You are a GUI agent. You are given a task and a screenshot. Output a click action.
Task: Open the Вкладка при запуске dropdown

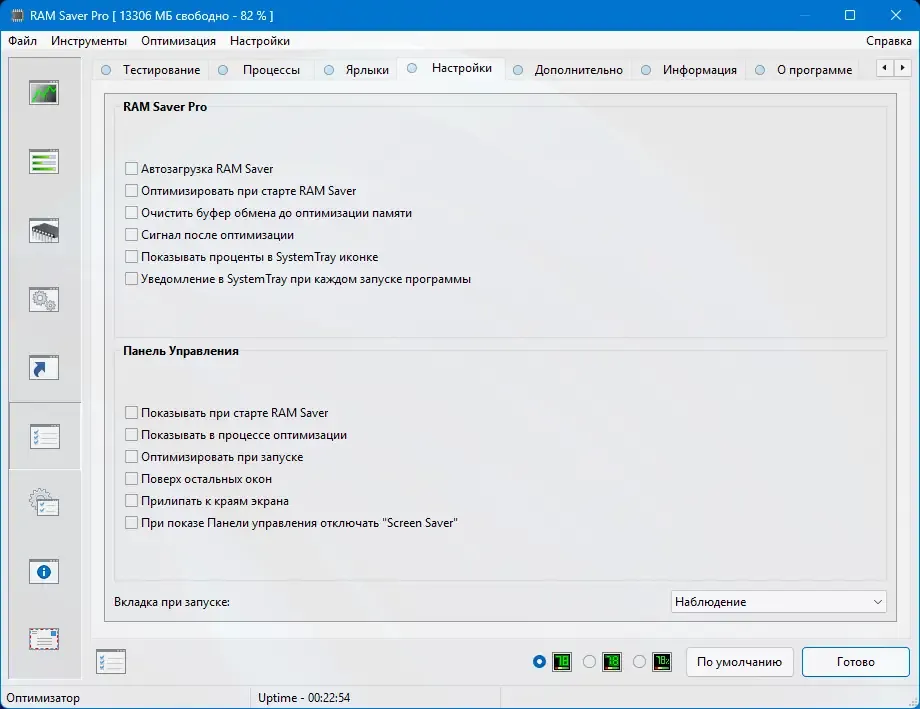coord(778,602)
